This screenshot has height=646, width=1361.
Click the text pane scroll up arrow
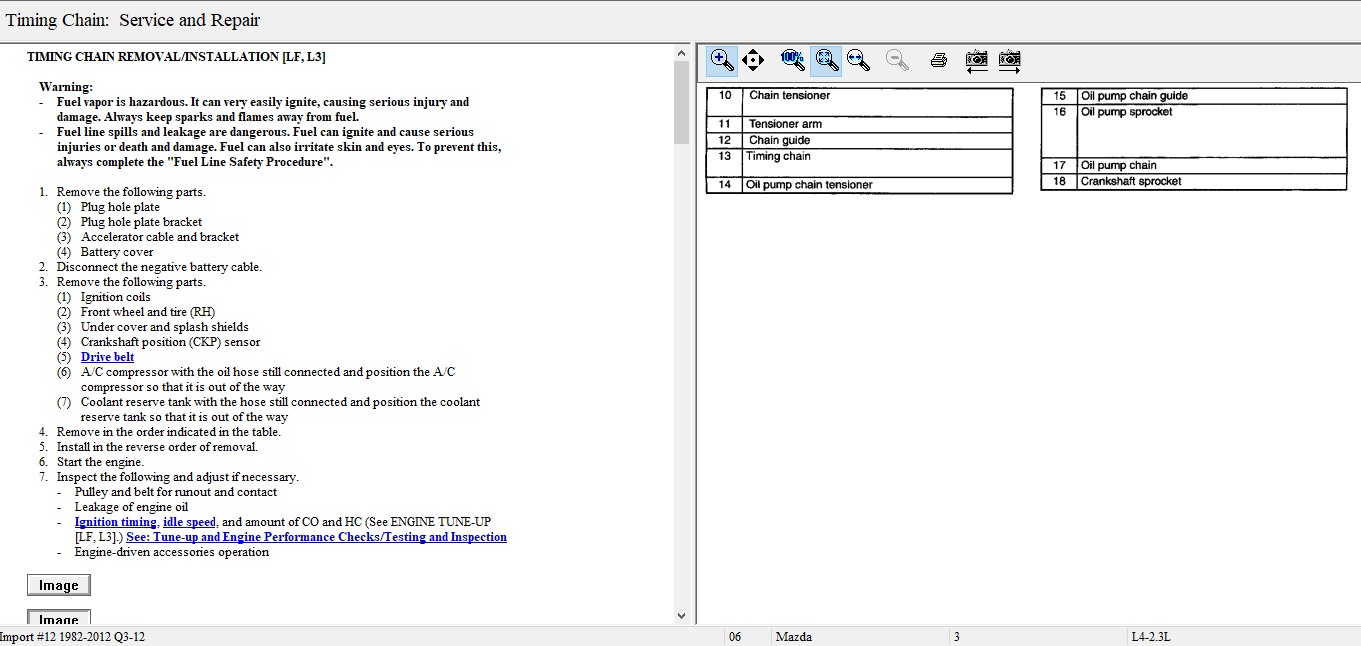(x=682, y=52)
